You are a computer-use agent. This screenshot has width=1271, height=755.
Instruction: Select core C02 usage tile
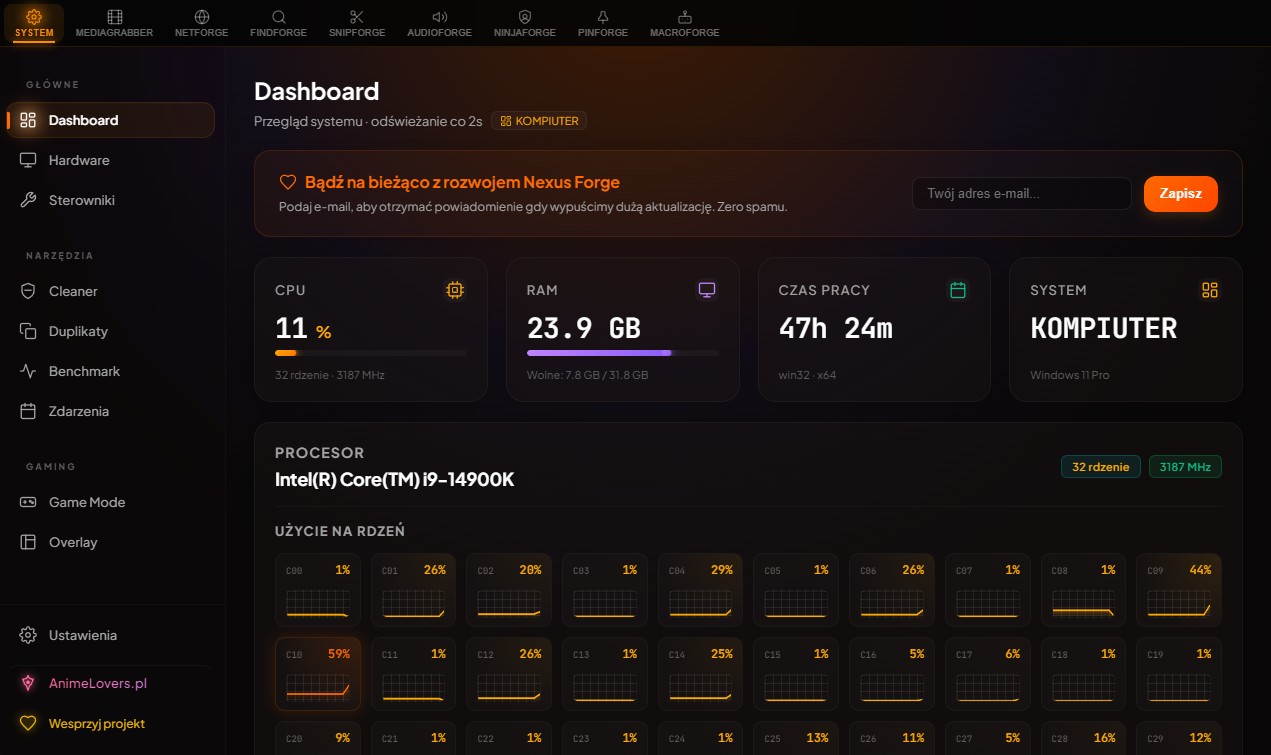509,590
